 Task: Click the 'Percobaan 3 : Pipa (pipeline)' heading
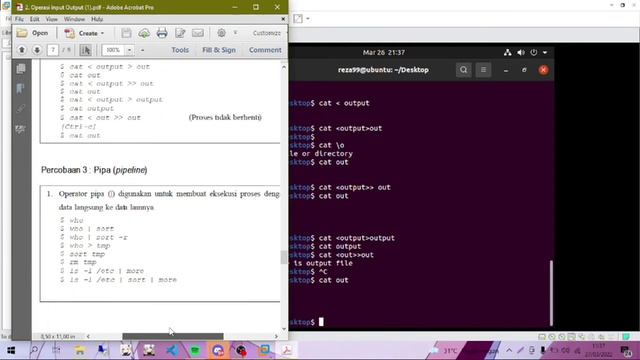click(x=94, y=170)
